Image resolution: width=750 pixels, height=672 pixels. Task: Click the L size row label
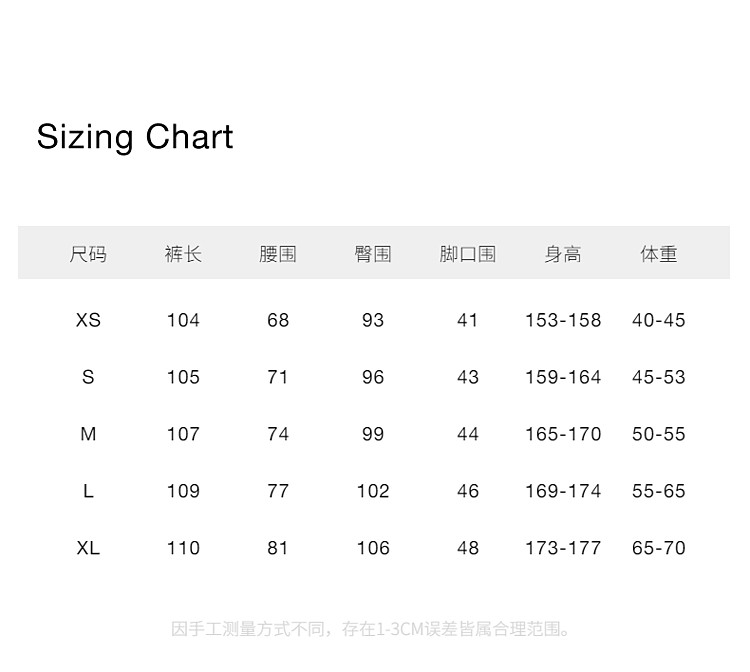coord(88,491)
